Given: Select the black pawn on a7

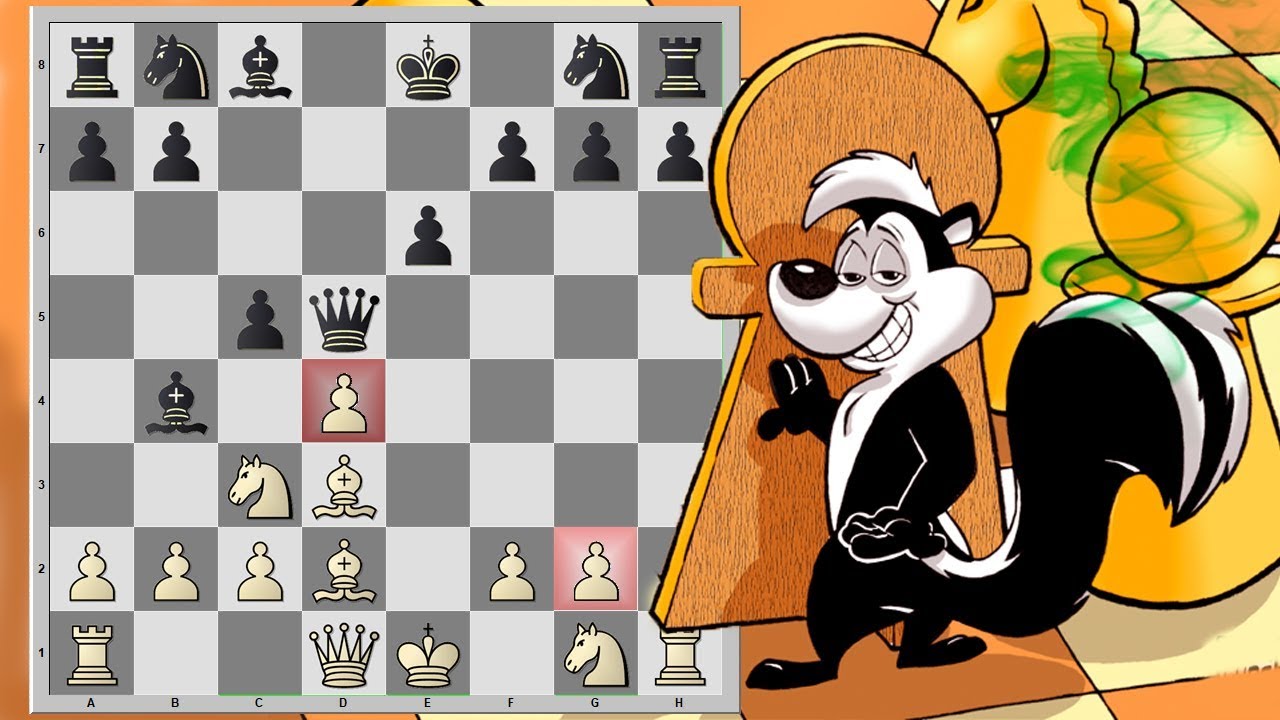Looking at the screenshot, I should pyautogui.click(x=92, y=150).
